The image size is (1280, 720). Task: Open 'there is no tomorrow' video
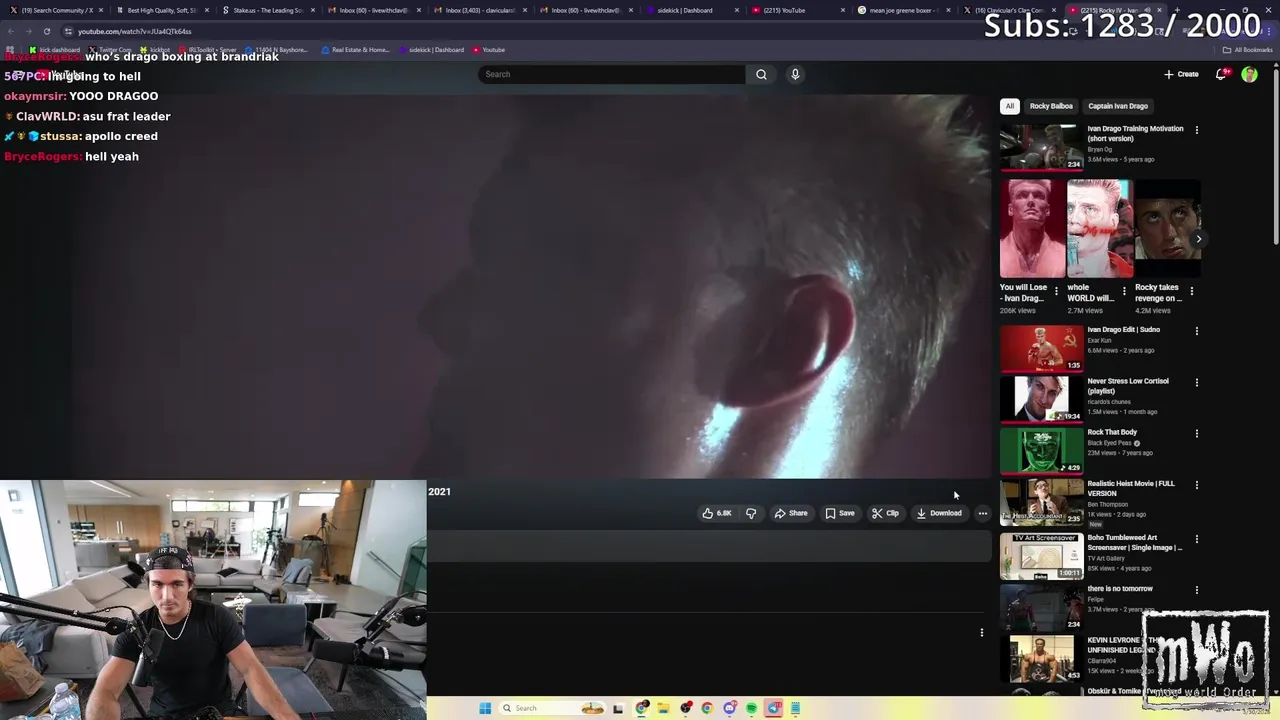[x=1041, y=606]
